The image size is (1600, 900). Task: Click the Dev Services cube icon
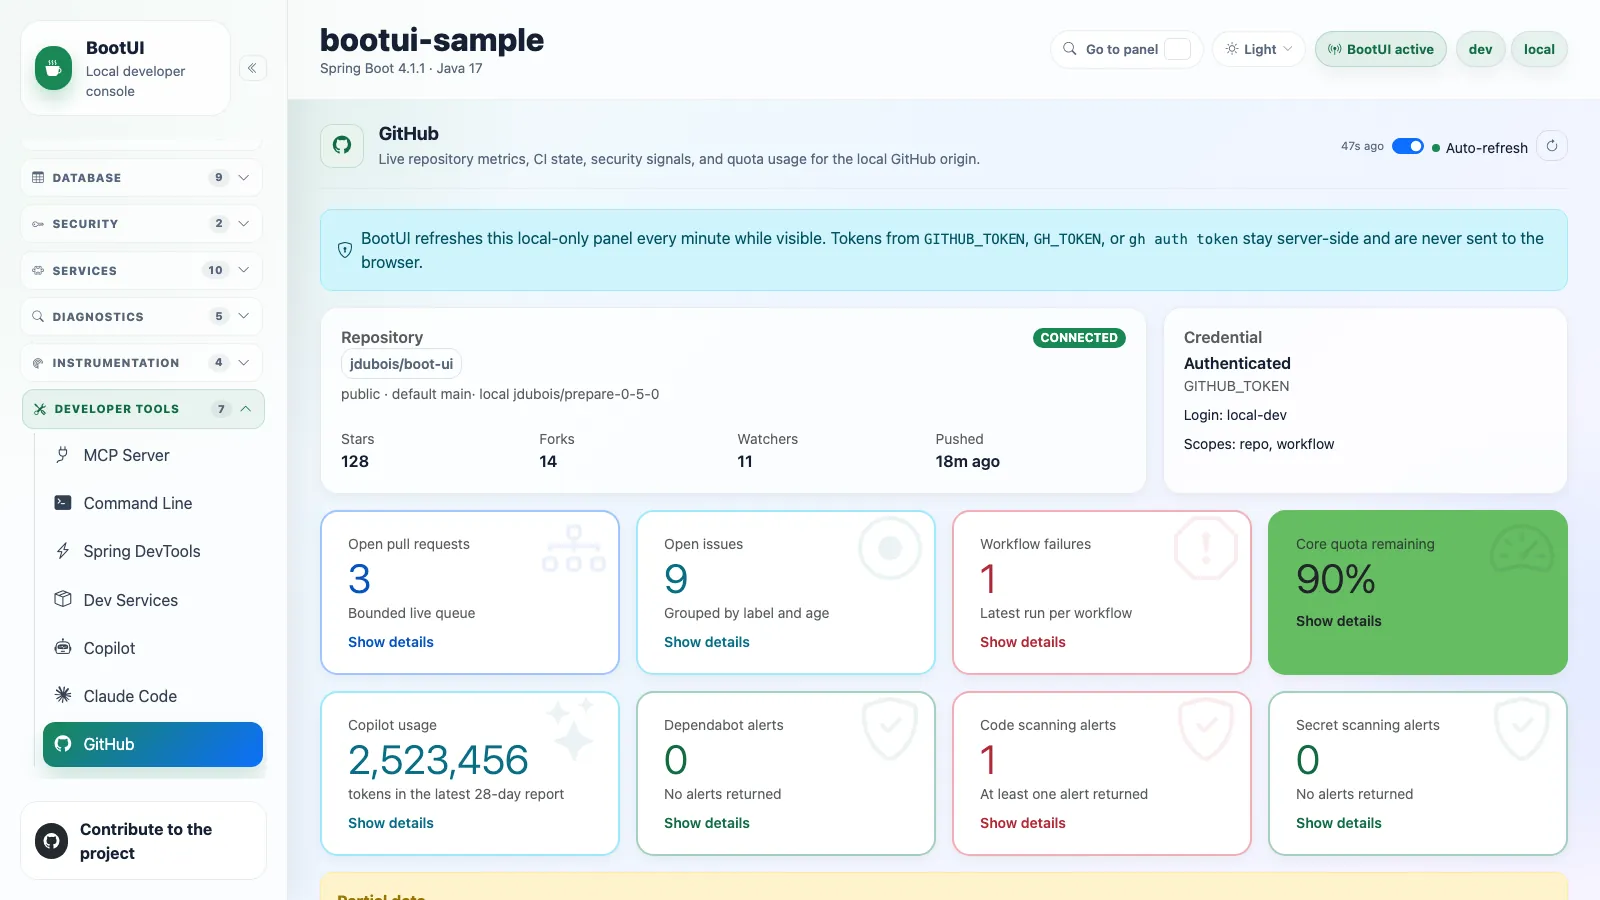[63, 599]
